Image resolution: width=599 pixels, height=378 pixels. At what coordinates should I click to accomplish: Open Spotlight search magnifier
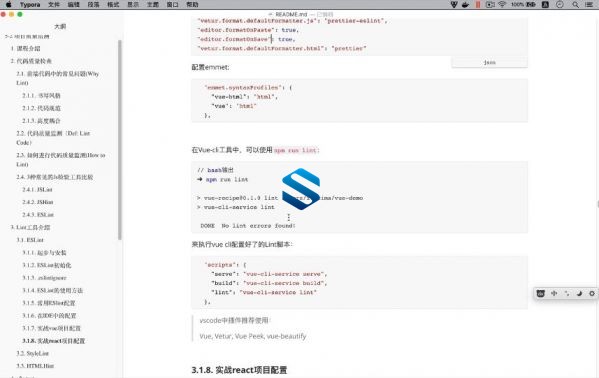point(575,5)
